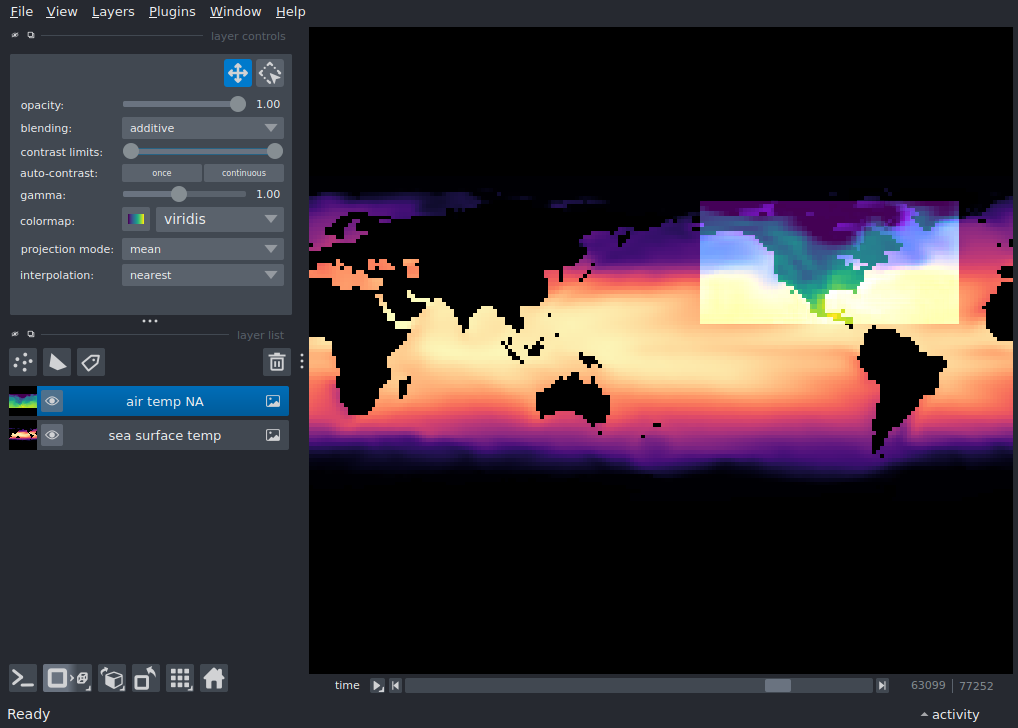Hide the air temp NA layer
The width and height of the screenshot is (1018, 728).
point(52,402)
